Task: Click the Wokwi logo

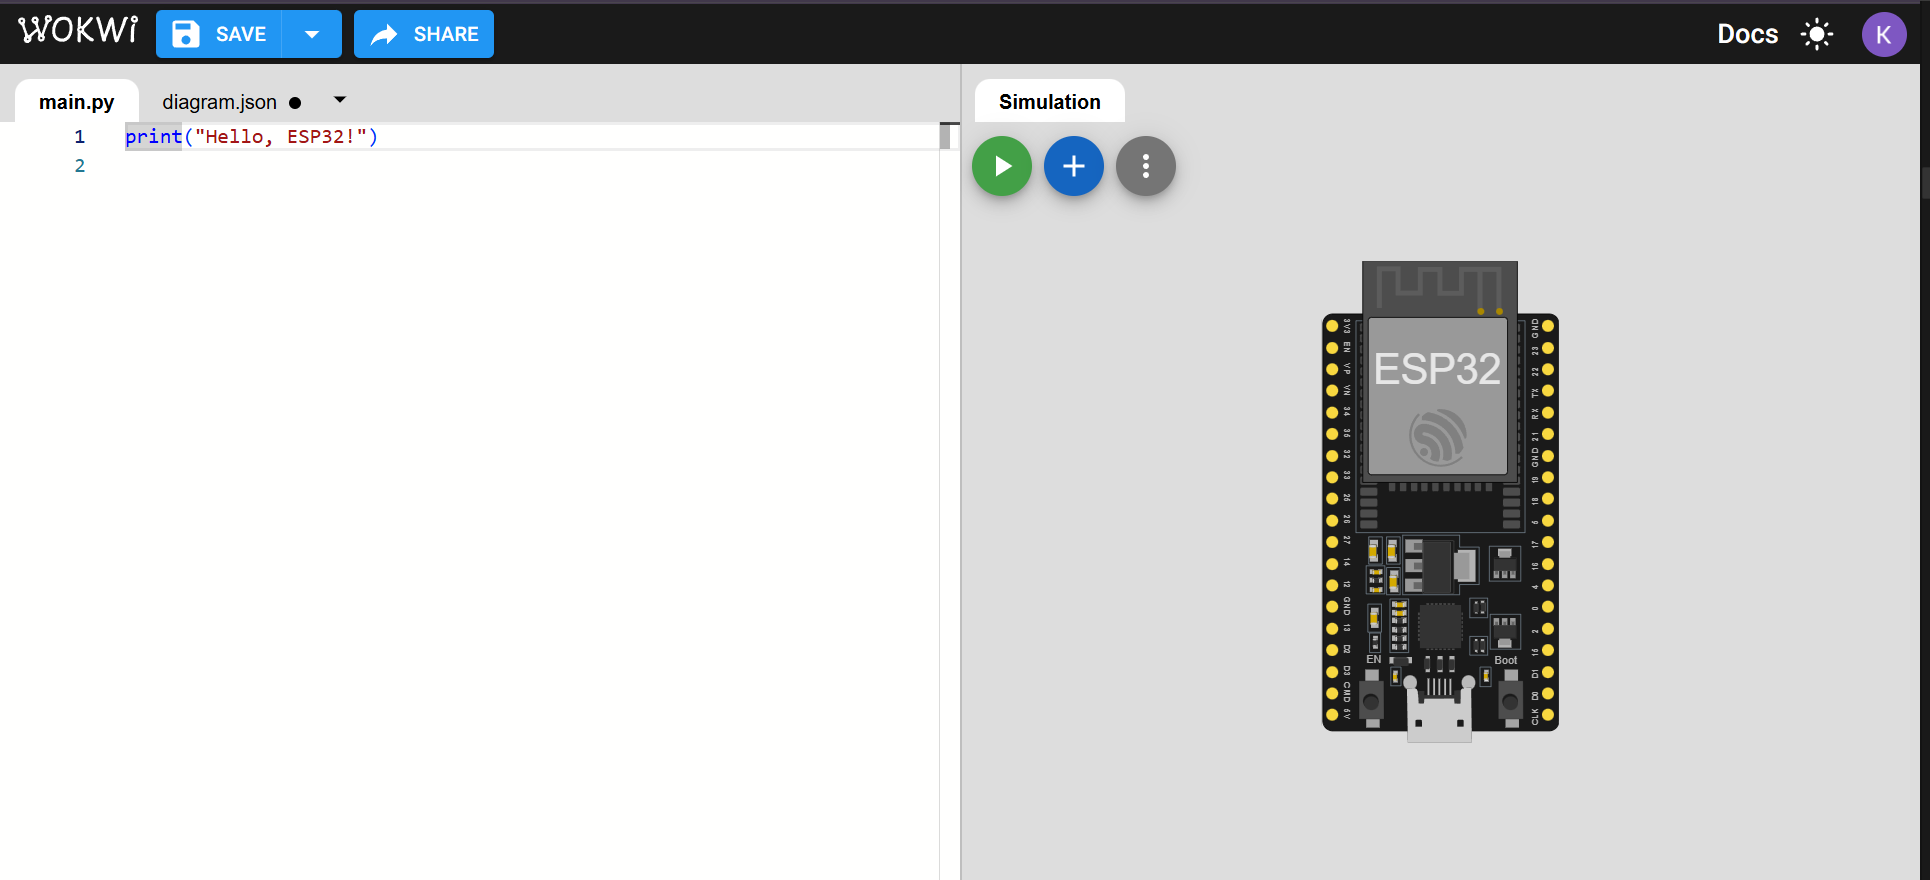Action: pyautogui.click(x=78, y=30)
